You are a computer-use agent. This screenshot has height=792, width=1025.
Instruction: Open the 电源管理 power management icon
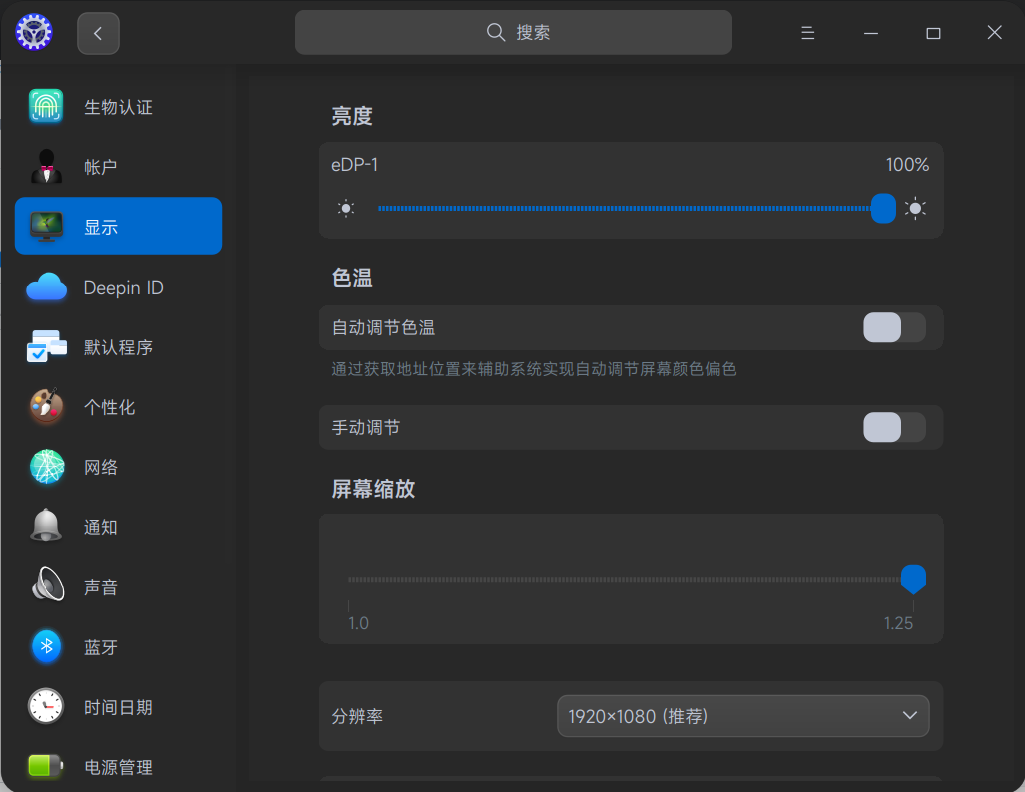pyautogui.click(x=45, y=767)
